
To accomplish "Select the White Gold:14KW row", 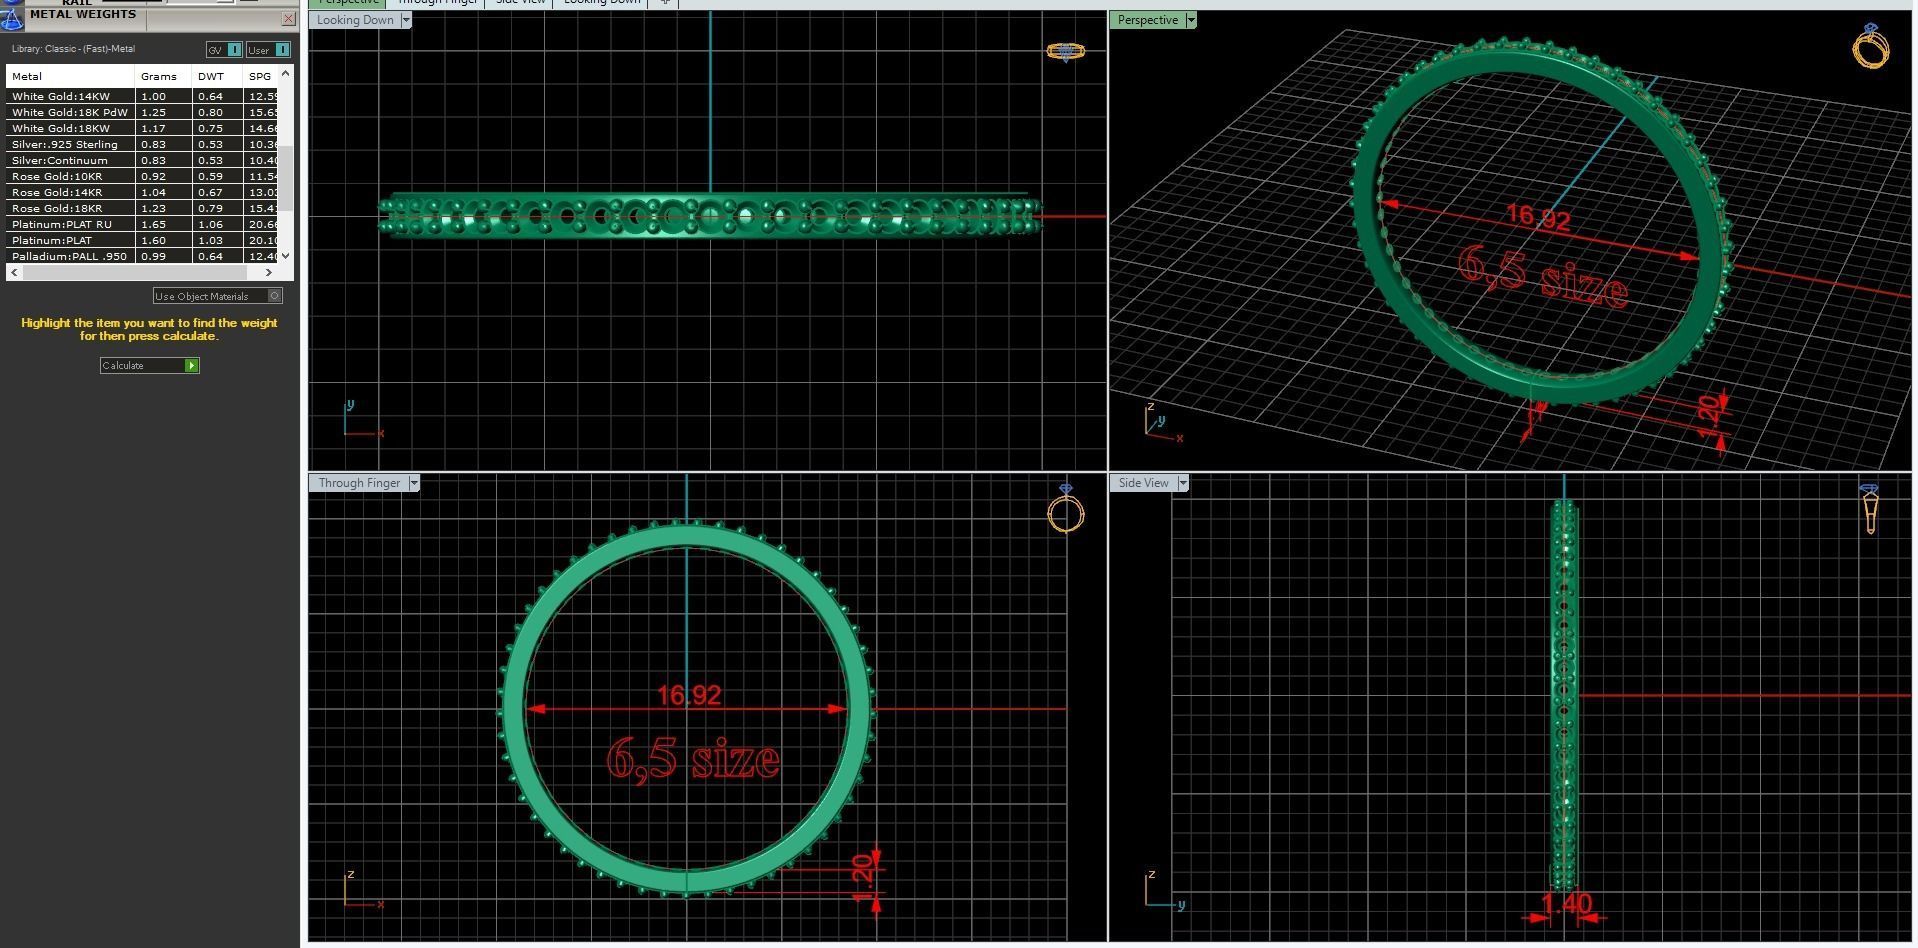I will [x=142, y=96].
